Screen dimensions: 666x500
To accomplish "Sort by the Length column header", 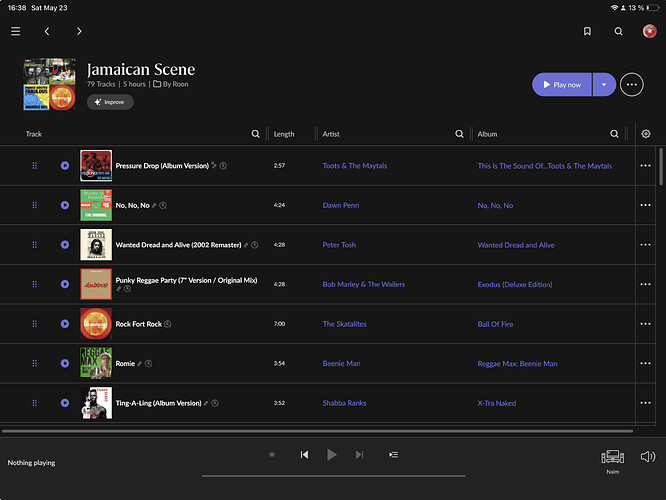I will (284, 134).
